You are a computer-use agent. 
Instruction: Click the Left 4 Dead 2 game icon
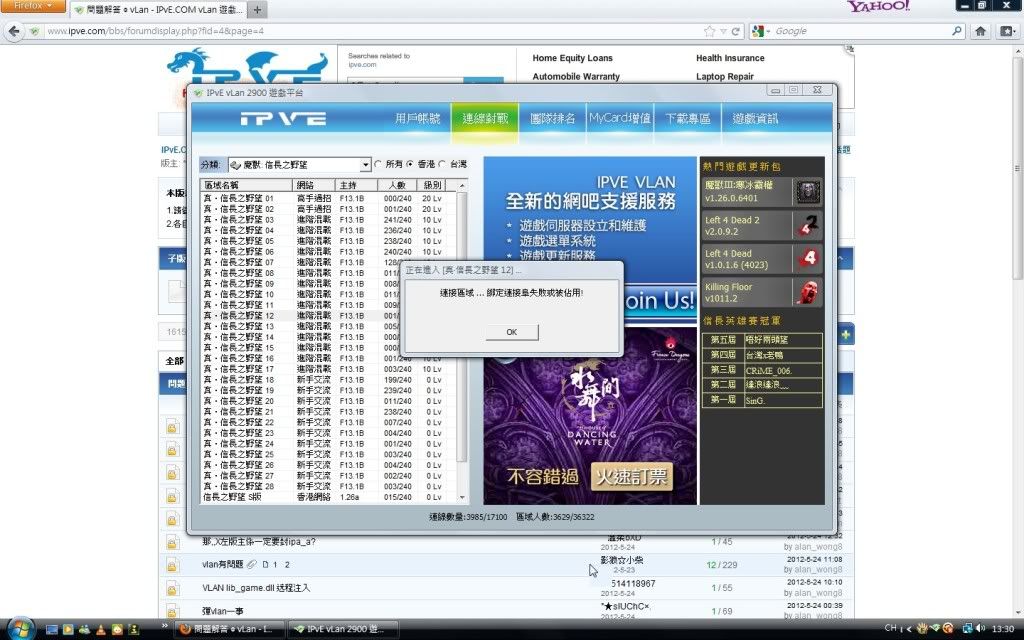pos(807,225)
